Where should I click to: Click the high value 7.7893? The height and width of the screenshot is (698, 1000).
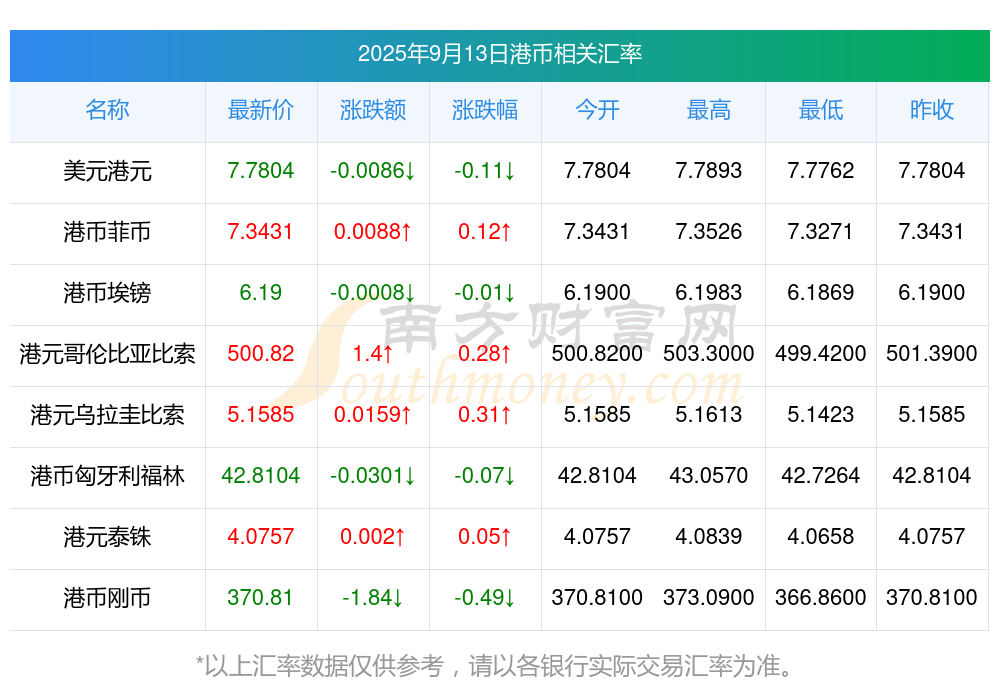point(709,170)
